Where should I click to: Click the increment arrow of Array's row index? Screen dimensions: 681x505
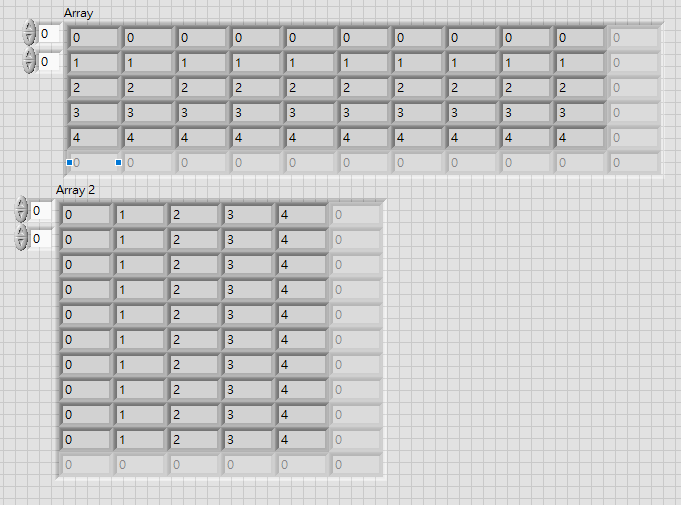(29, 28)
